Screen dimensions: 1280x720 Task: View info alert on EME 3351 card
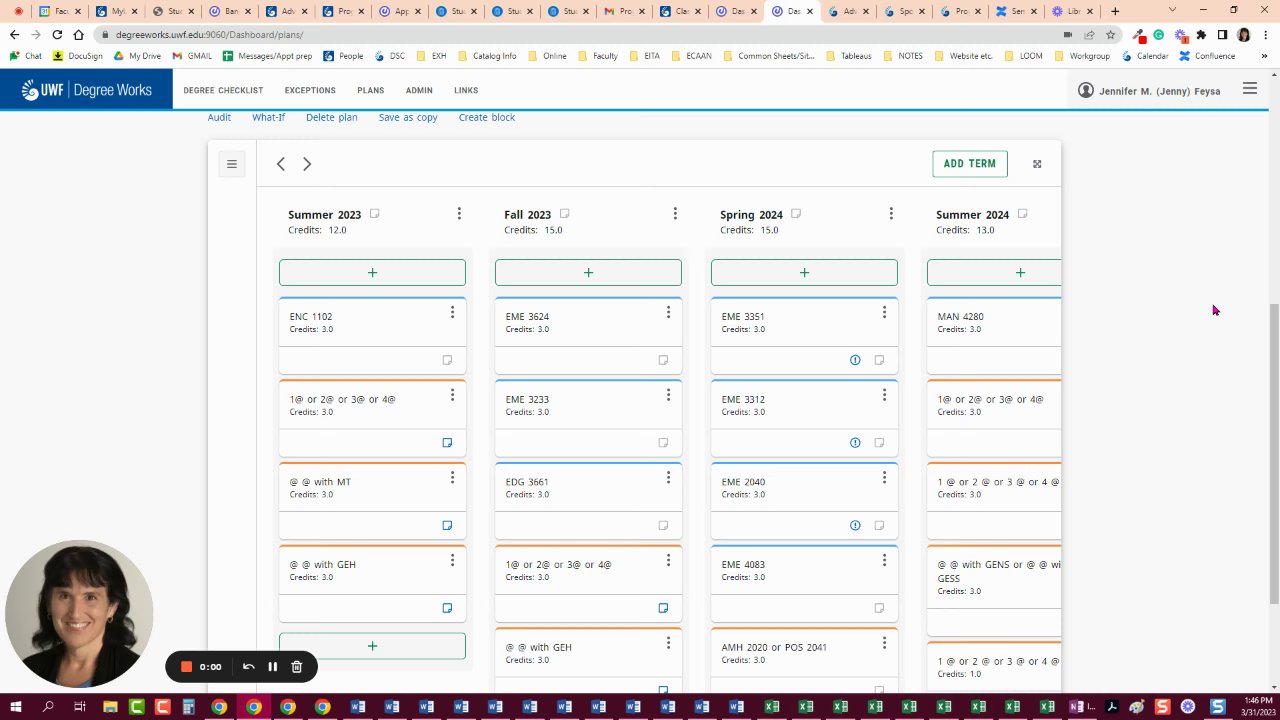(x=855, y=360)
